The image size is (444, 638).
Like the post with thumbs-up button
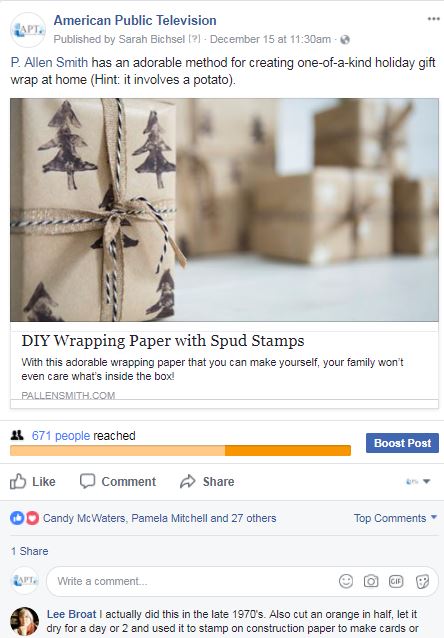[33, 481]
